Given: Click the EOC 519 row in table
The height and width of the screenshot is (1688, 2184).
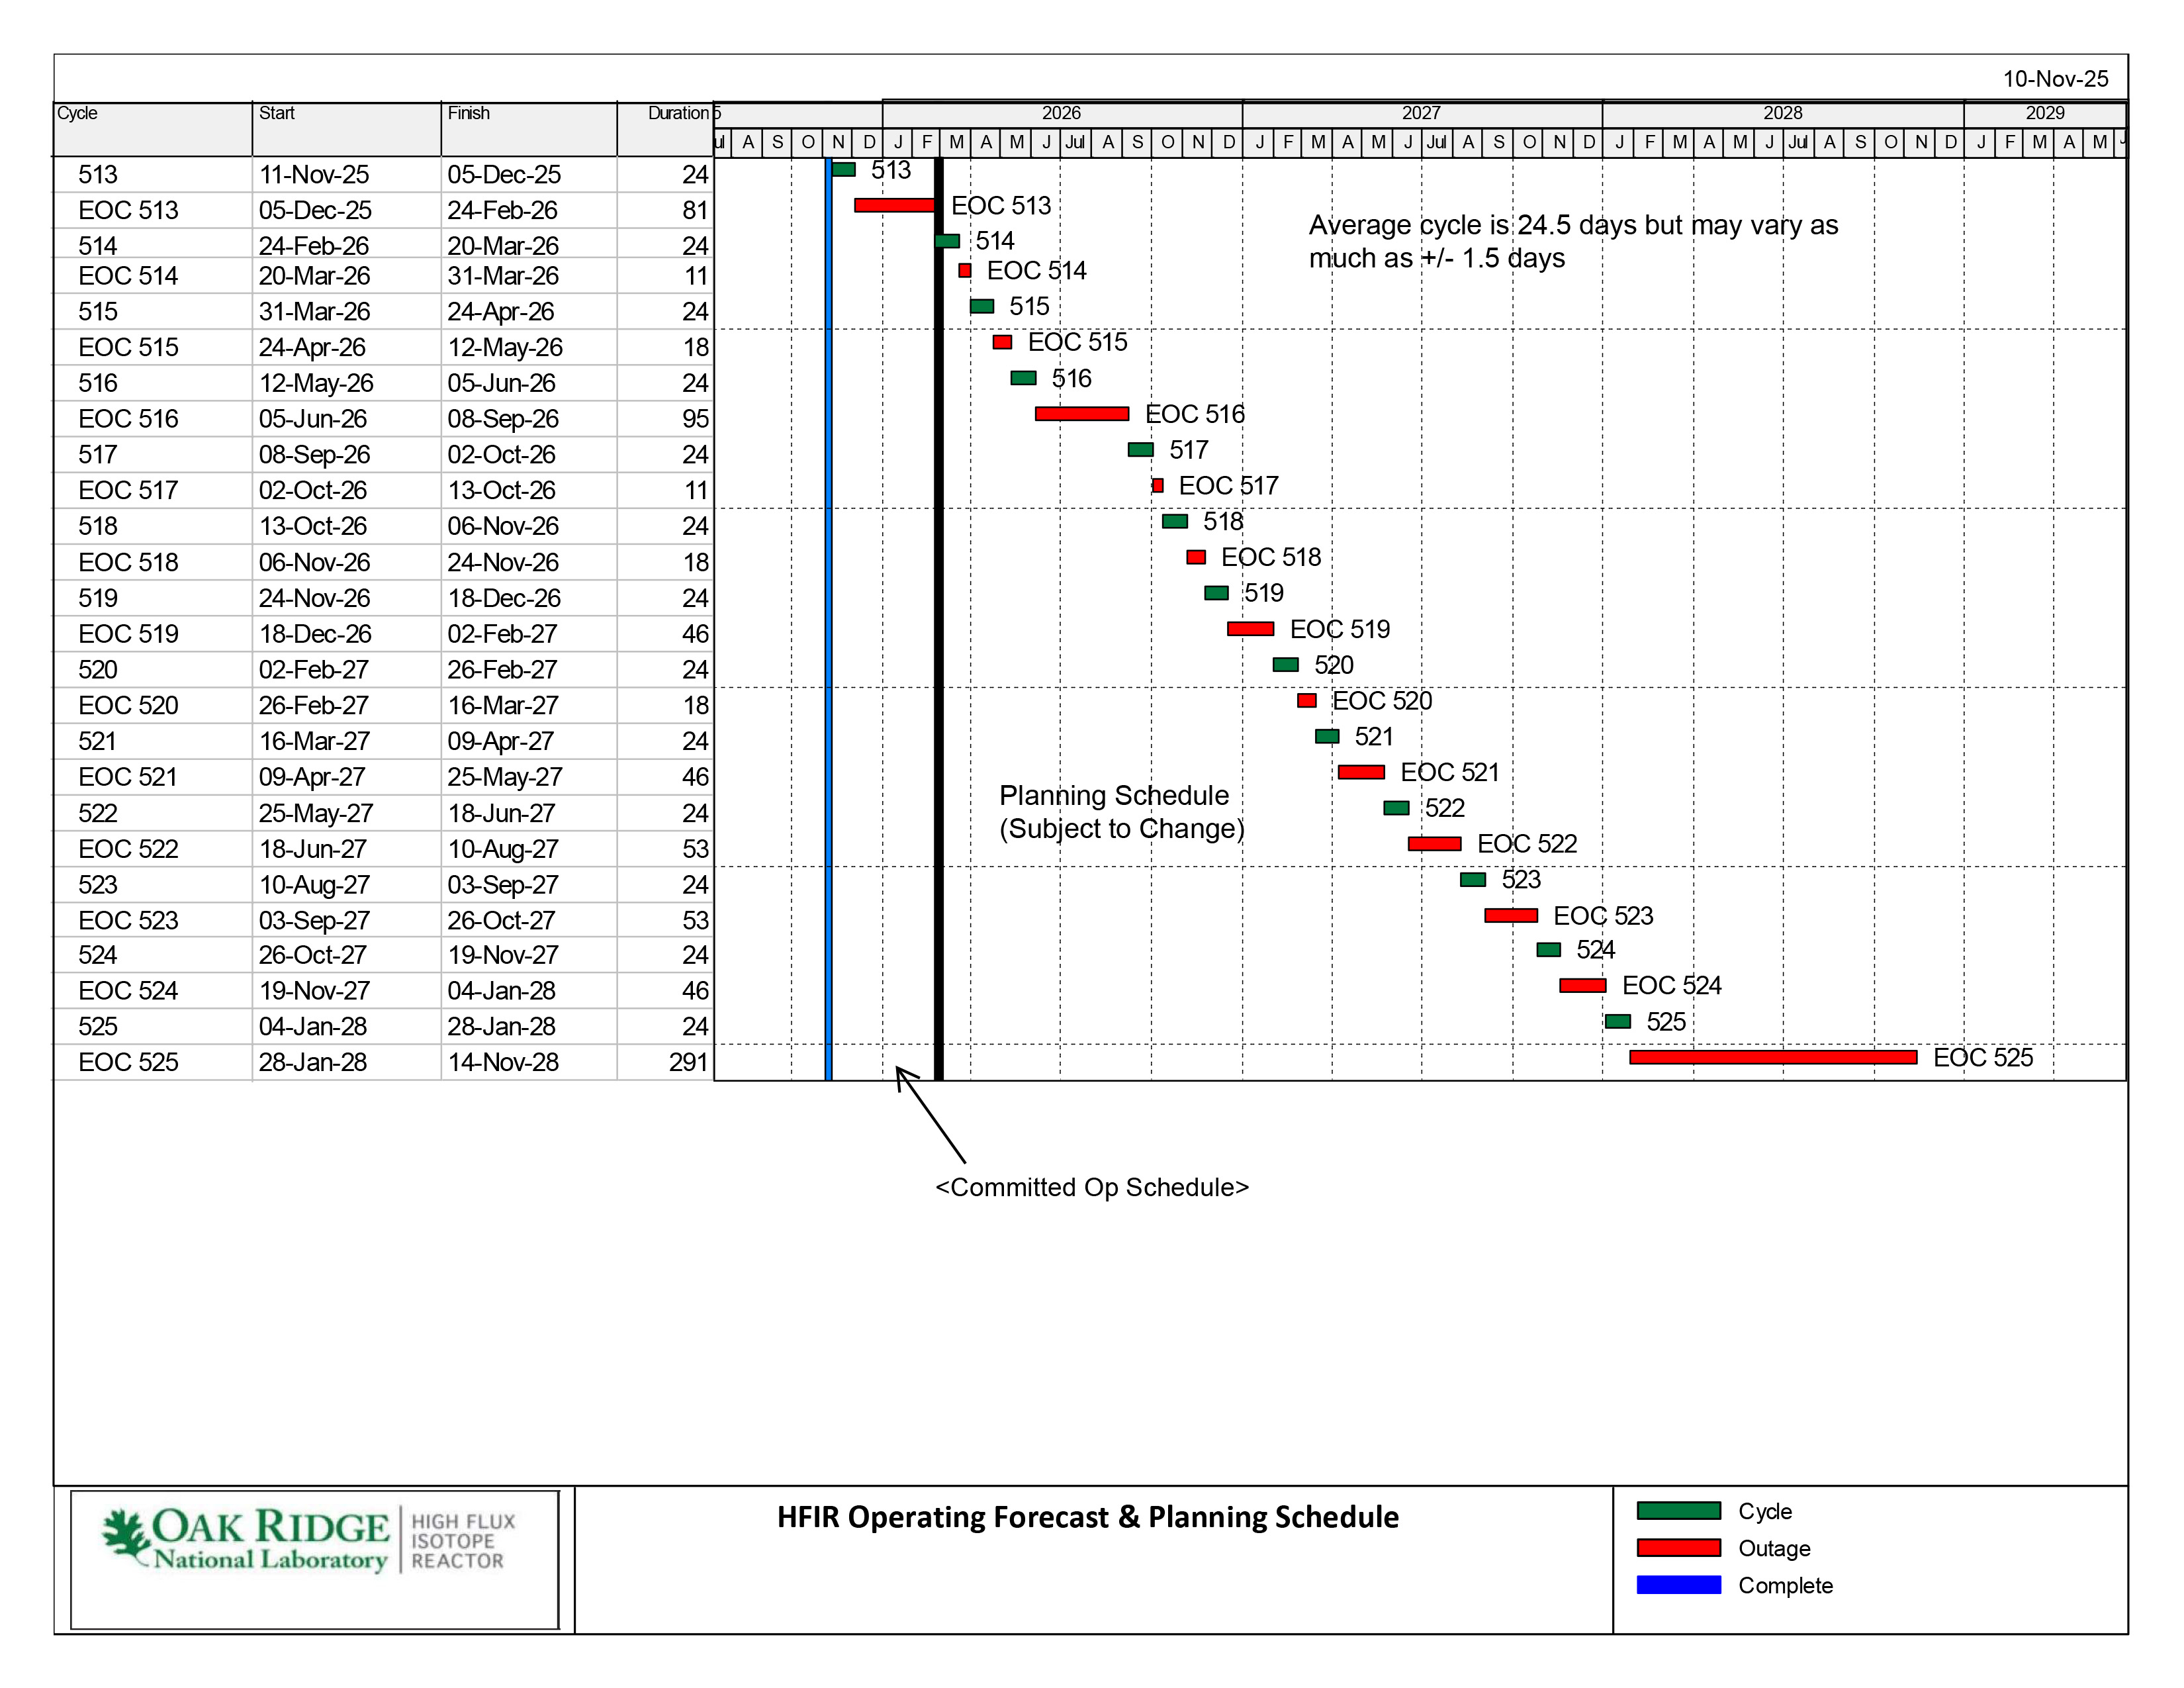Looking at the screenshot, I should pyautogui.click(x=128, y=634).
